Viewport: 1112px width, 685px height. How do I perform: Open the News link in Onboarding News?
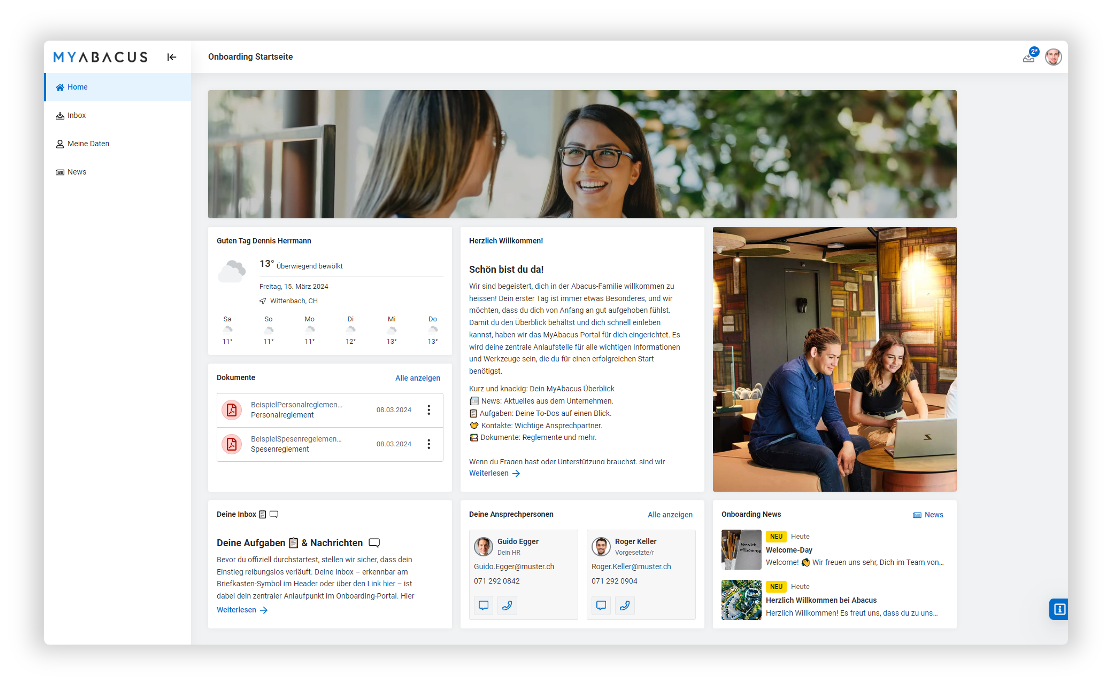point(928,515)
